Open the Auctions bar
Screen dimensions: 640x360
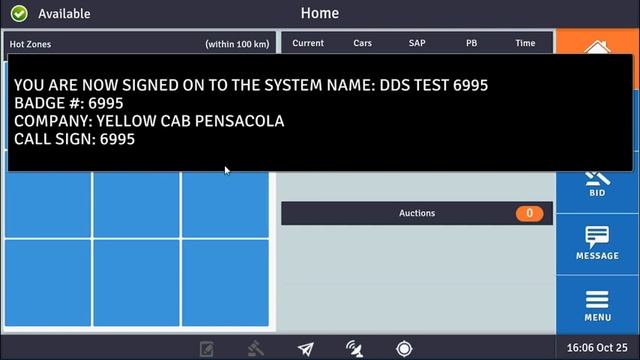[417, 213]
